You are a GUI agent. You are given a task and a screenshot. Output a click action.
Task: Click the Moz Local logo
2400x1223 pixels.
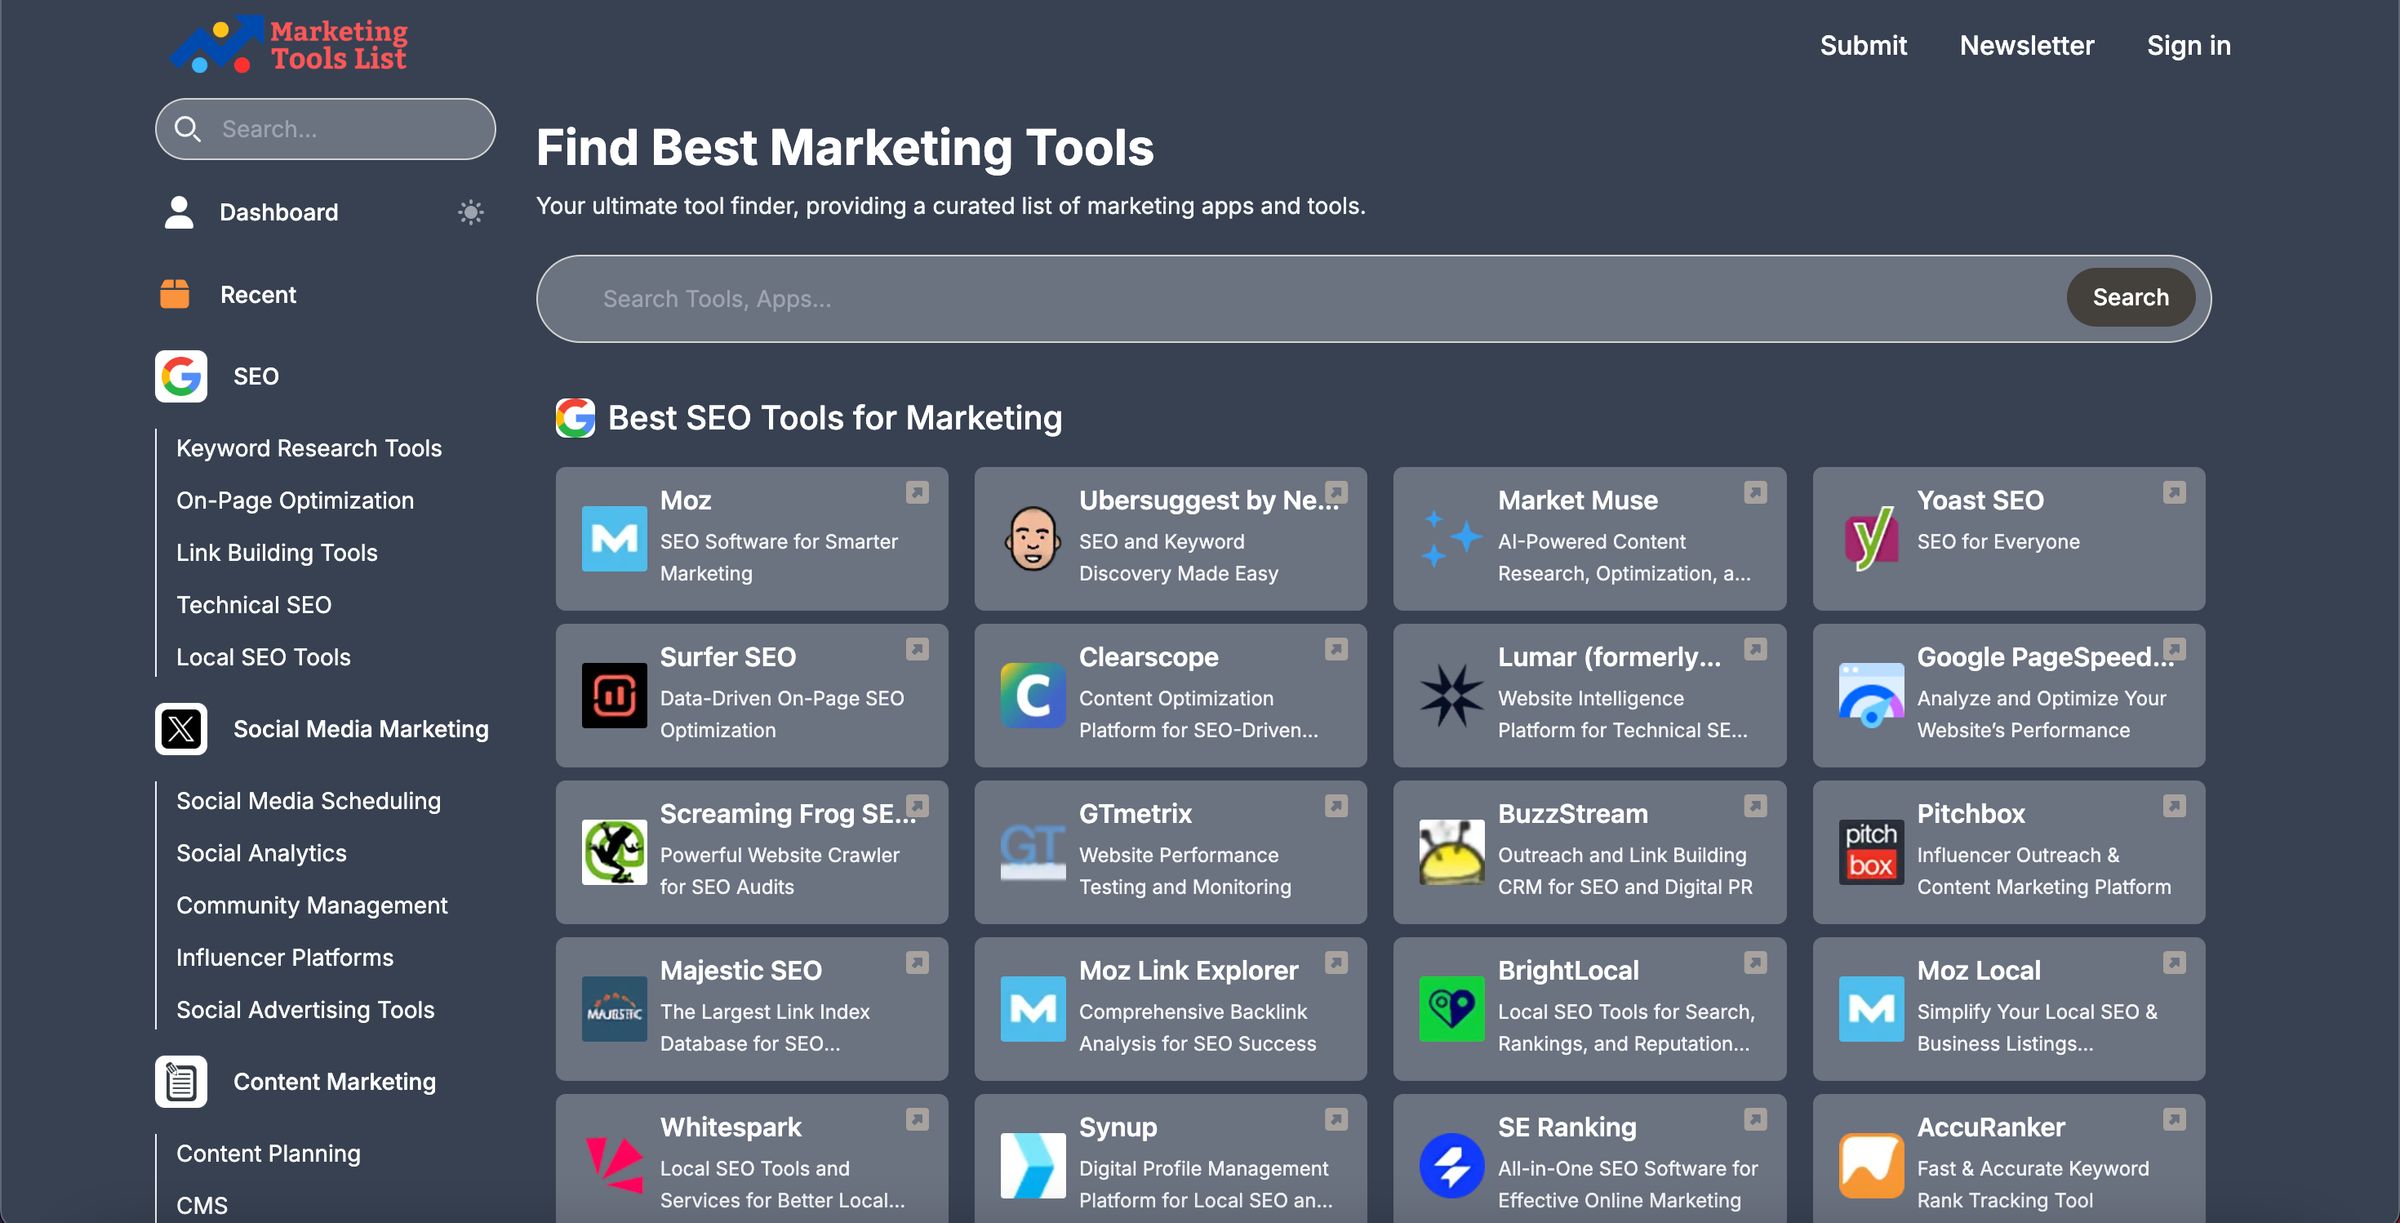pyautogui.click(x=1871, y=1010)
